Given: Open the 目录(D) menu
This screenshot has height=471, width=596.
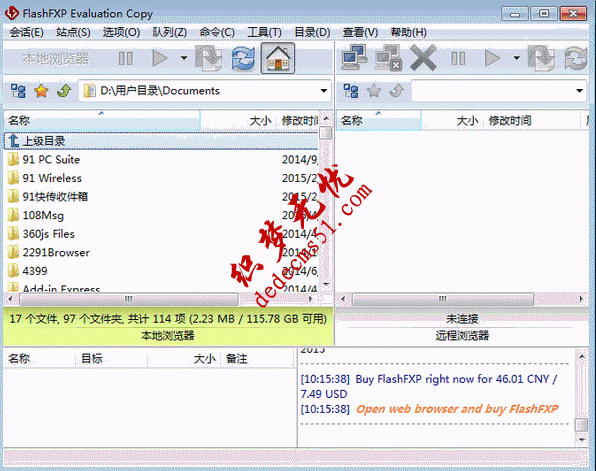Looking at the screenshot, I should [312, 32].
